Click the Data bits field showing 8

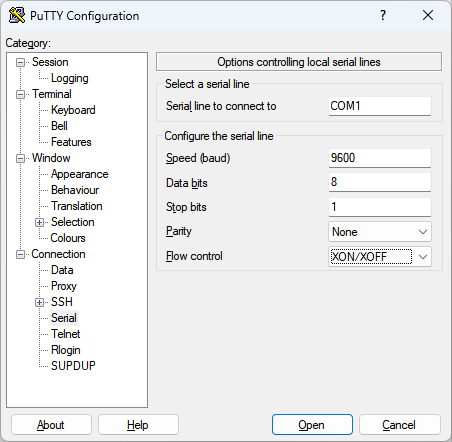point(380,182)
